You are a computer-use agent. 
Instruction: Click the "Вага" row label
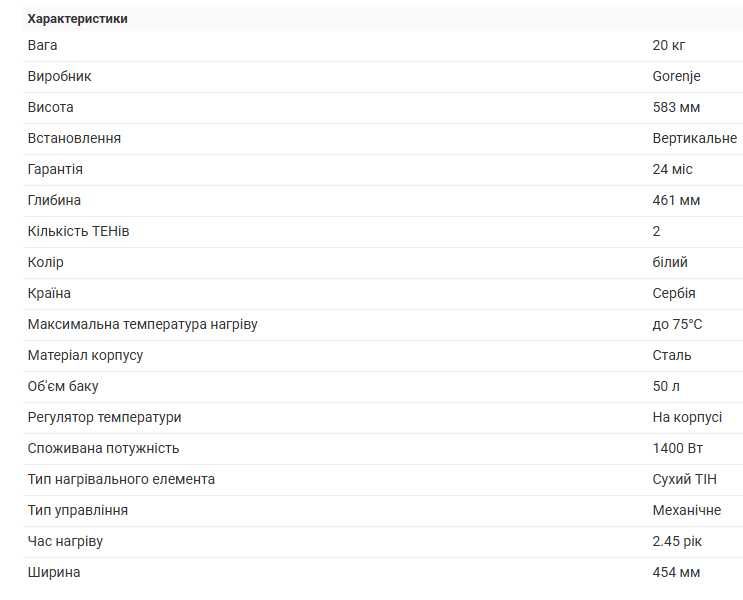coord(43,45)
